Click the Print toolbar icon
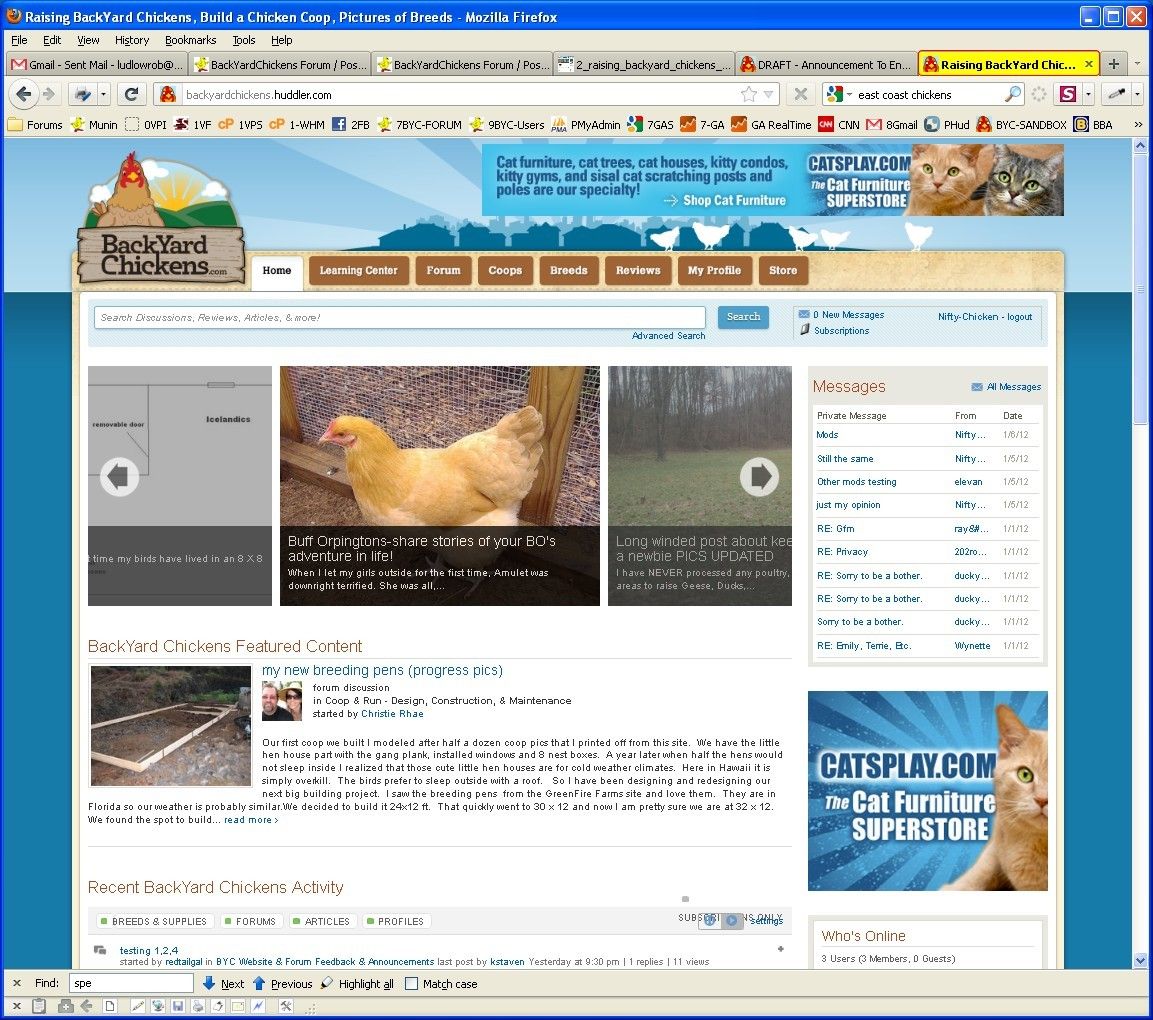 click(82, 94)
